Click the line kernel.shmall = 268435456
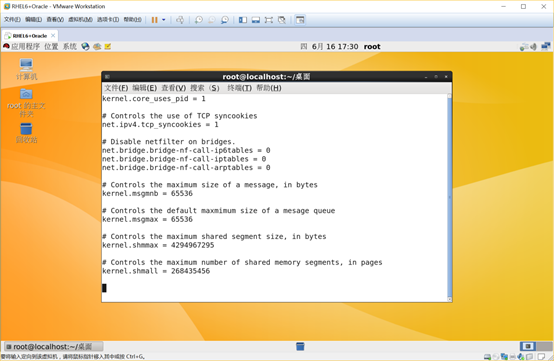The height and width of the screenshot is (361, 554). (x=156, y=271)
